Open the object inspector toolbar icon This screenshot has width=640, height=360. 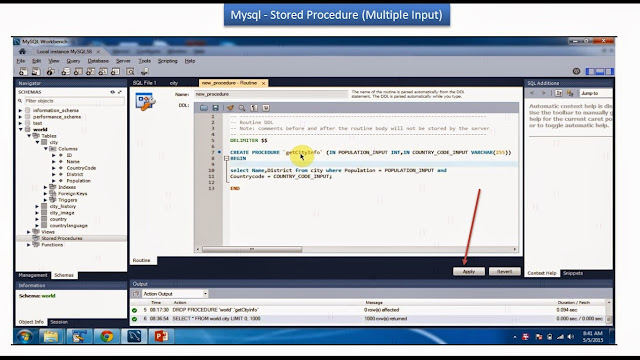coord(51,71)
